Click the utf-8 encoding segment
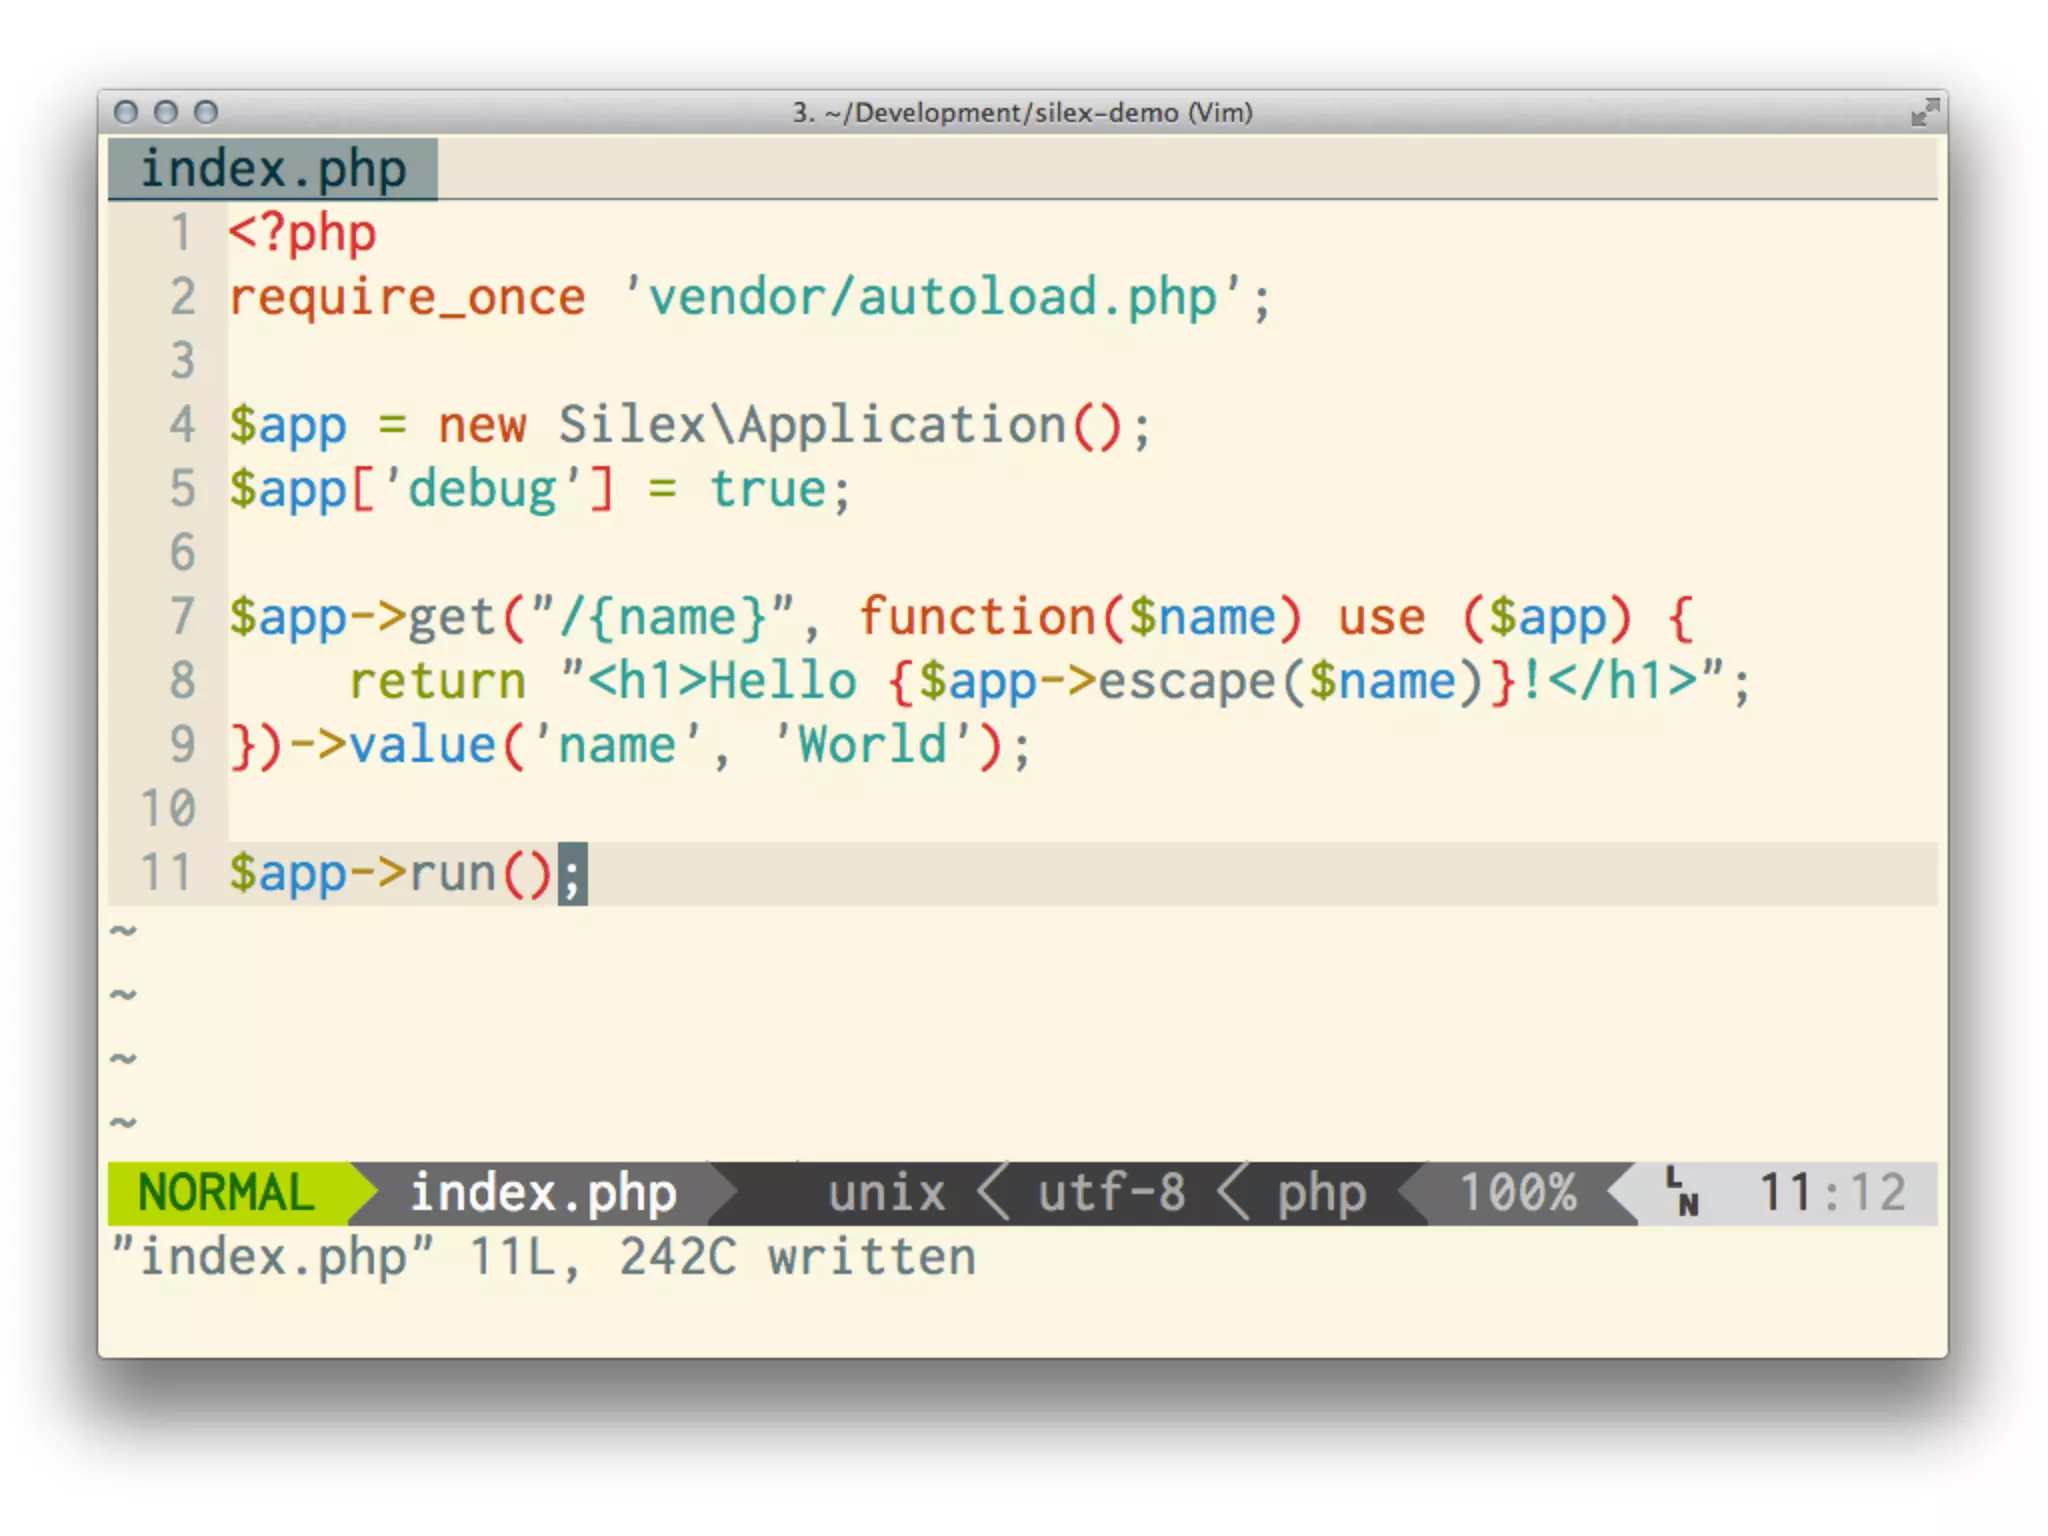The height and width of the screenshot is (1536, 2048). [1111, 1193]
